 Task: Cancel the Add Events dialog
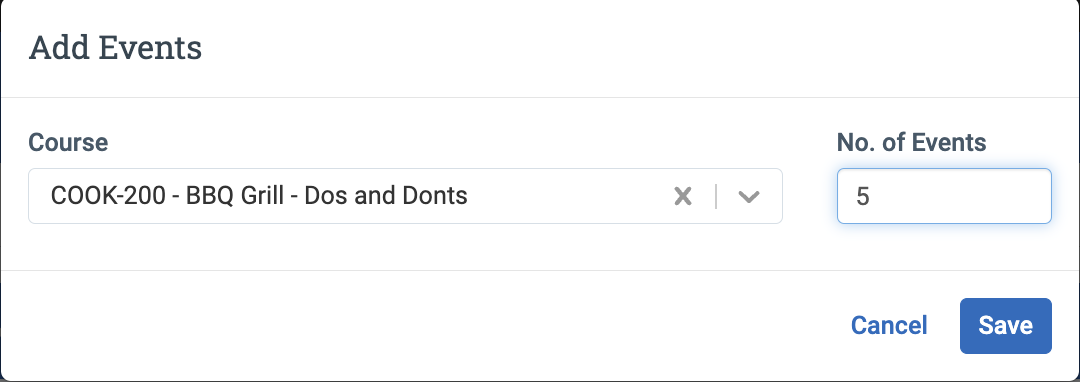(889, 326)
